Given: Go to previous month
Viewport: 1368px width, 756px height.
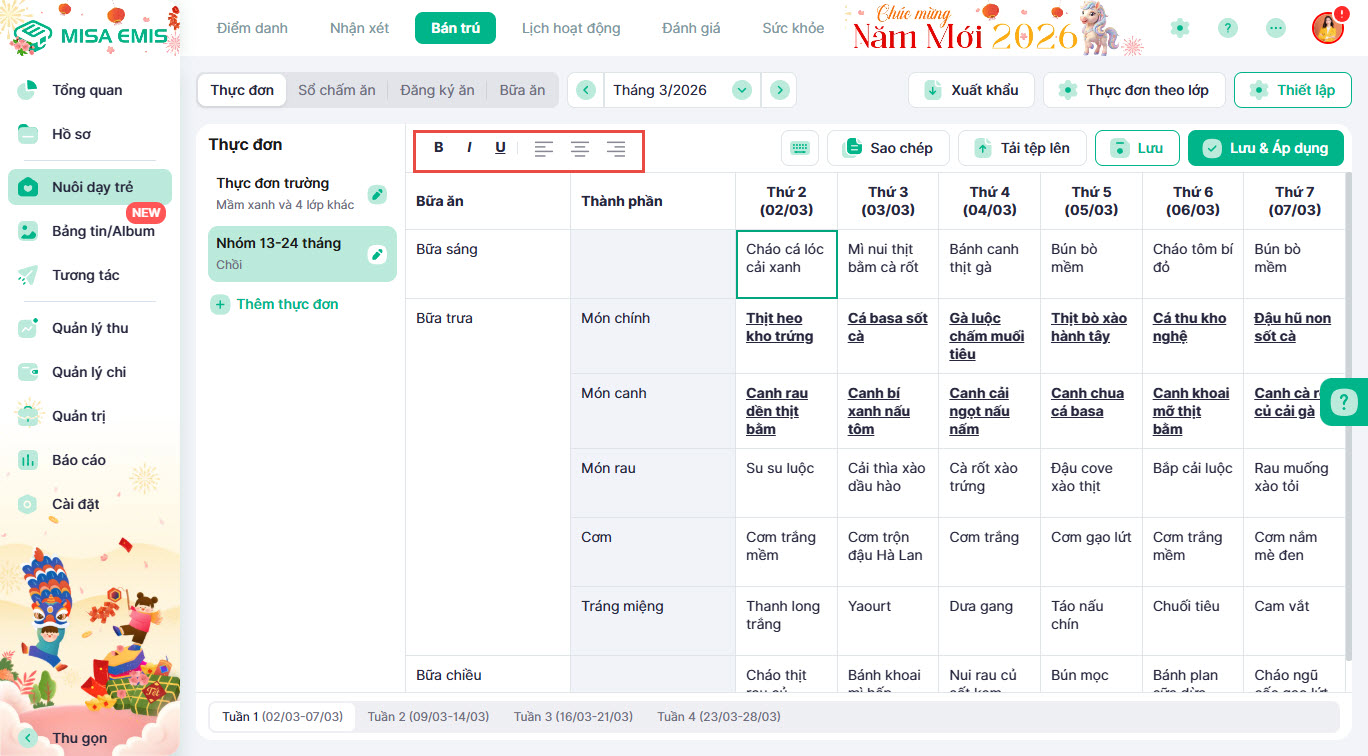Looking at the screenshot, I should click(x=585, y=90).
